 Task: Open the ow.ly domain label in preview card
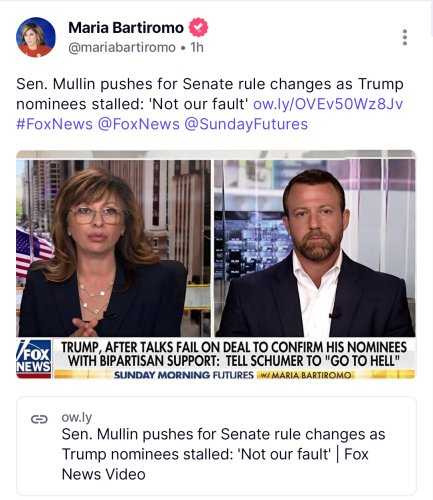(x=77, y=417)
